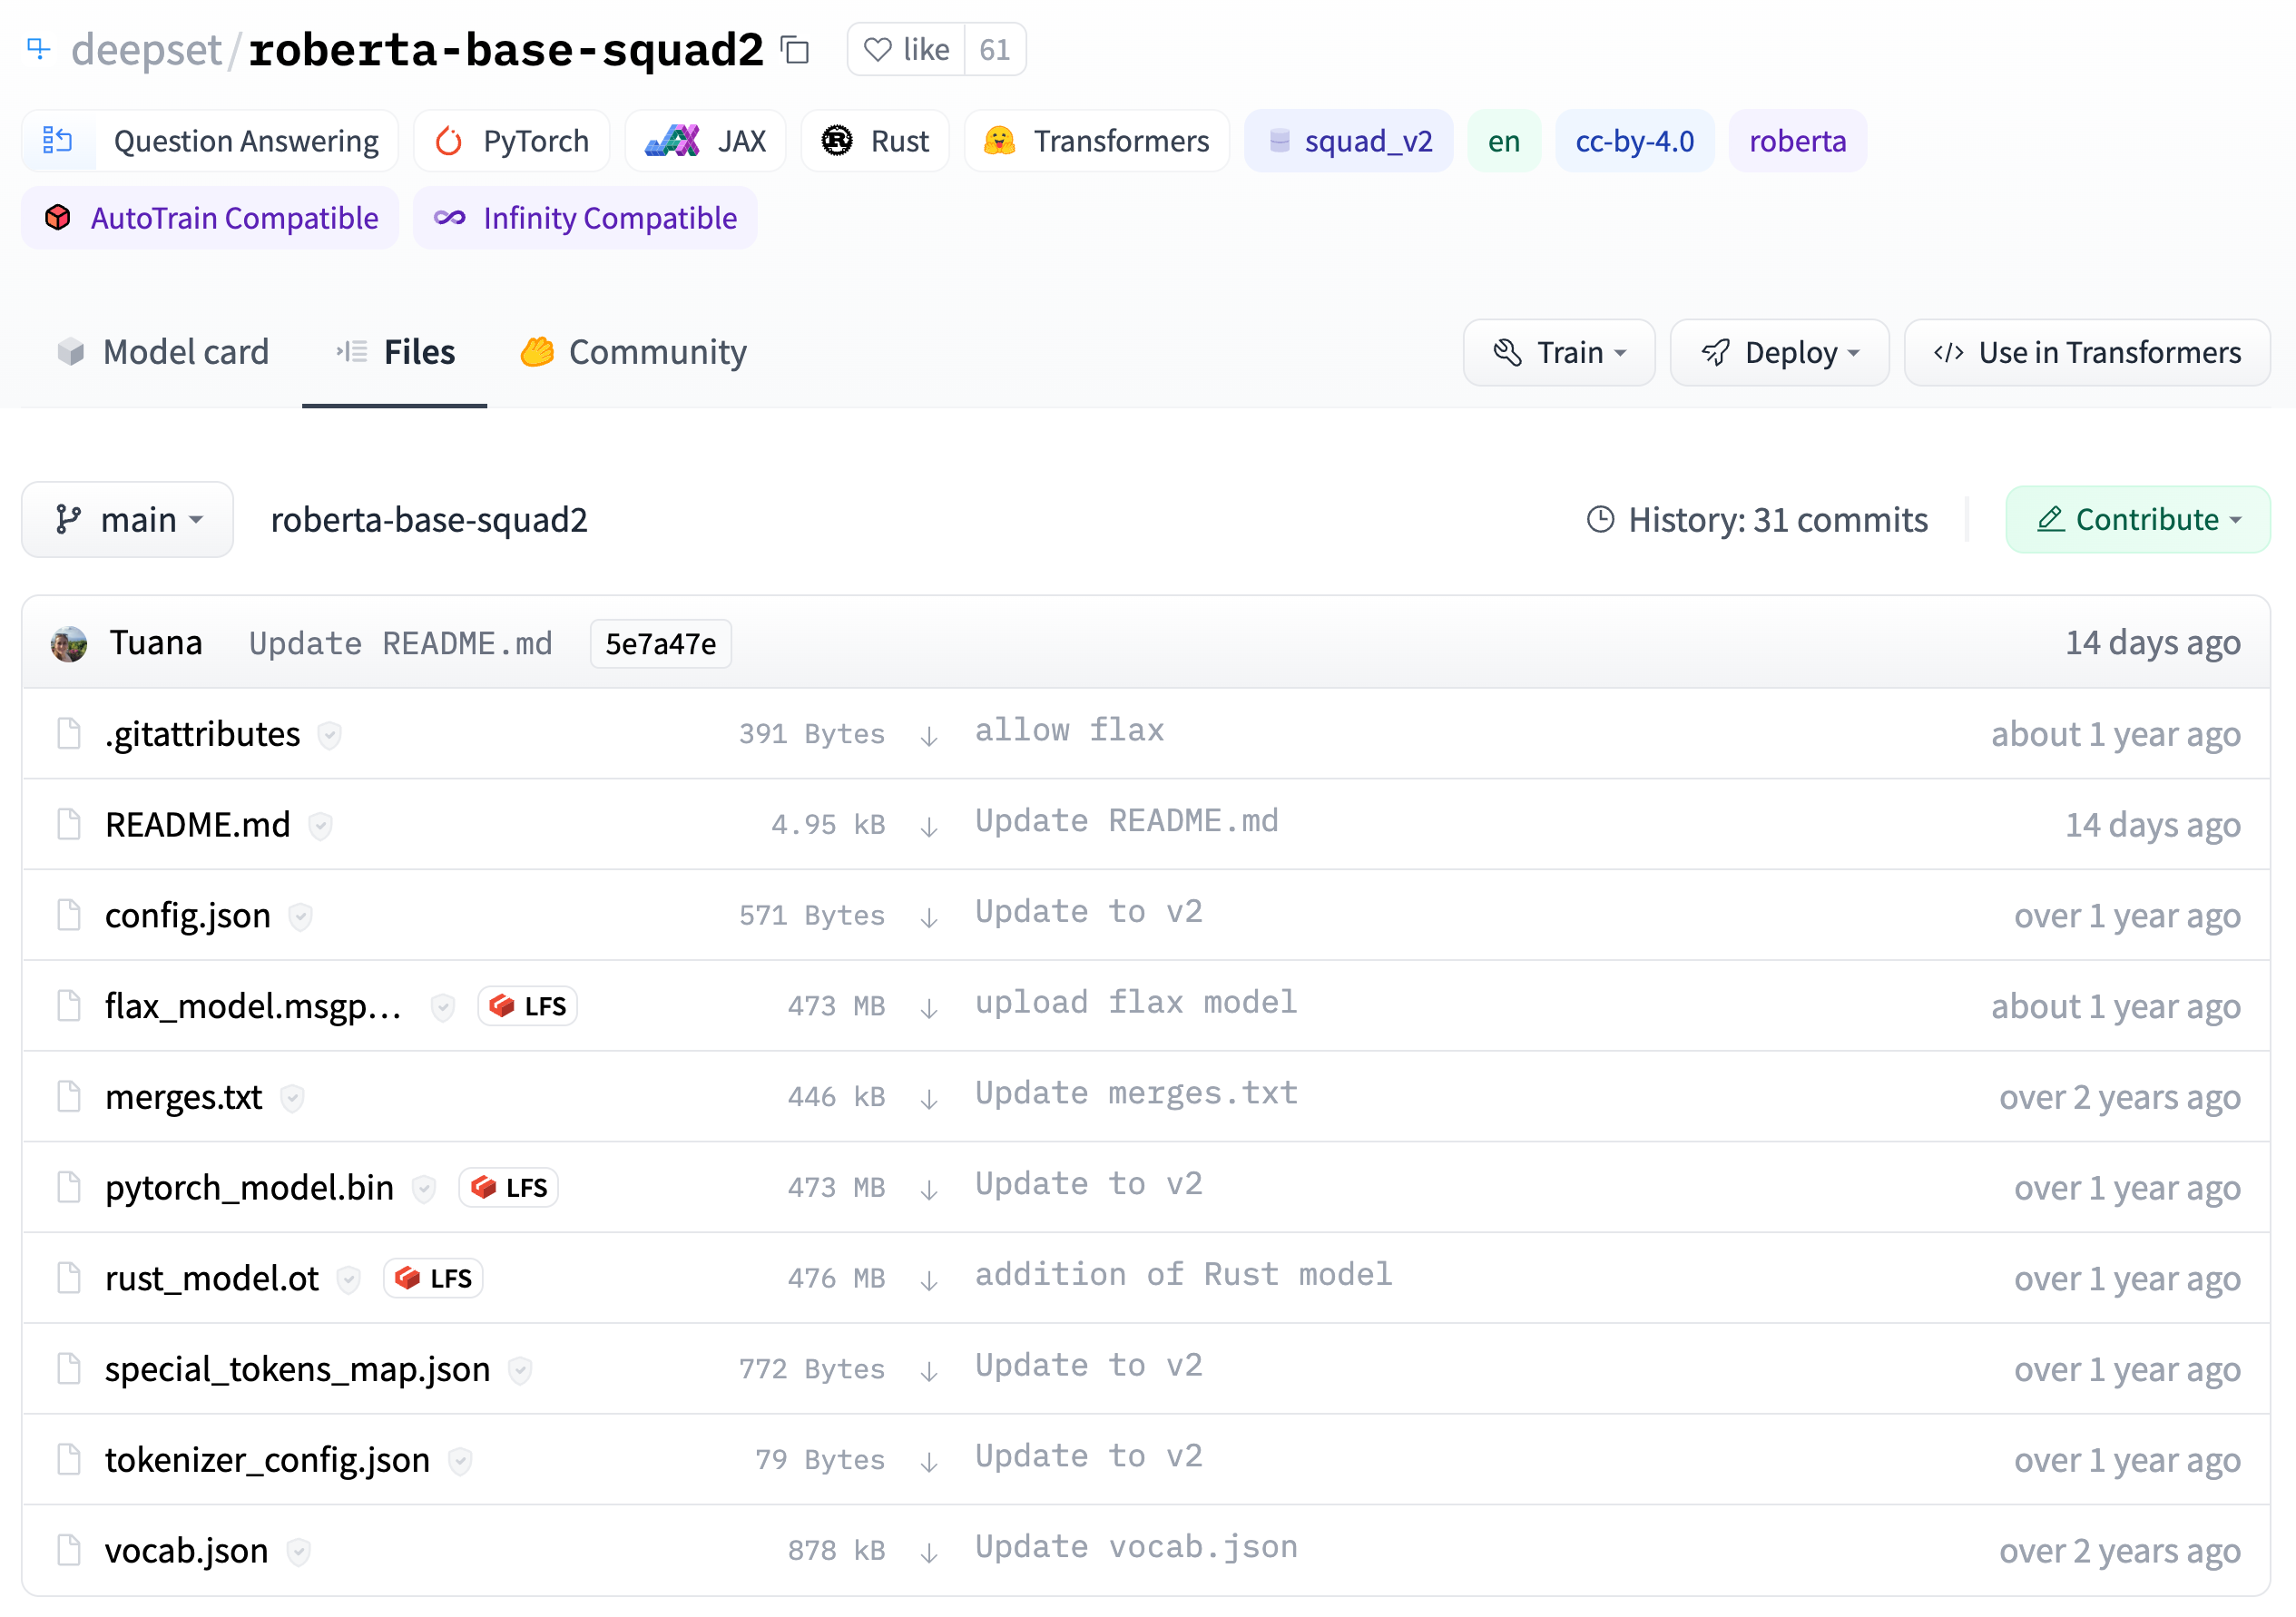Download merges.txt via the arrow icon

[x=929, y=1099]
